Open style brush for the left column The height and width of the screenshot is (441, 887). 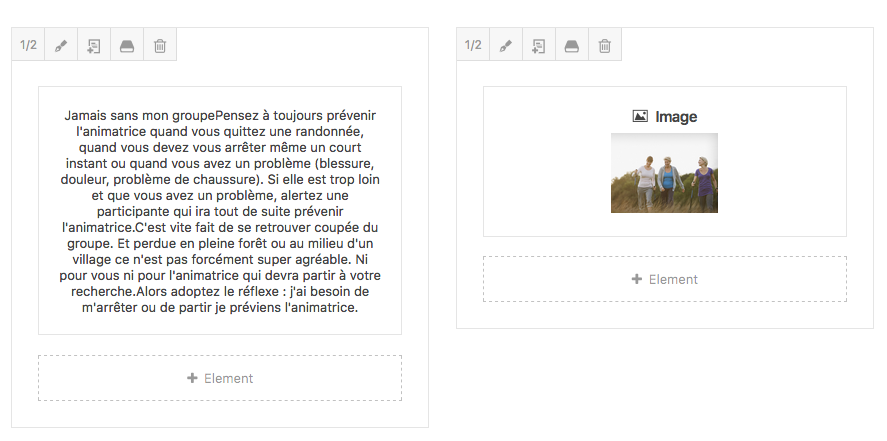click(x=61, y=46)
